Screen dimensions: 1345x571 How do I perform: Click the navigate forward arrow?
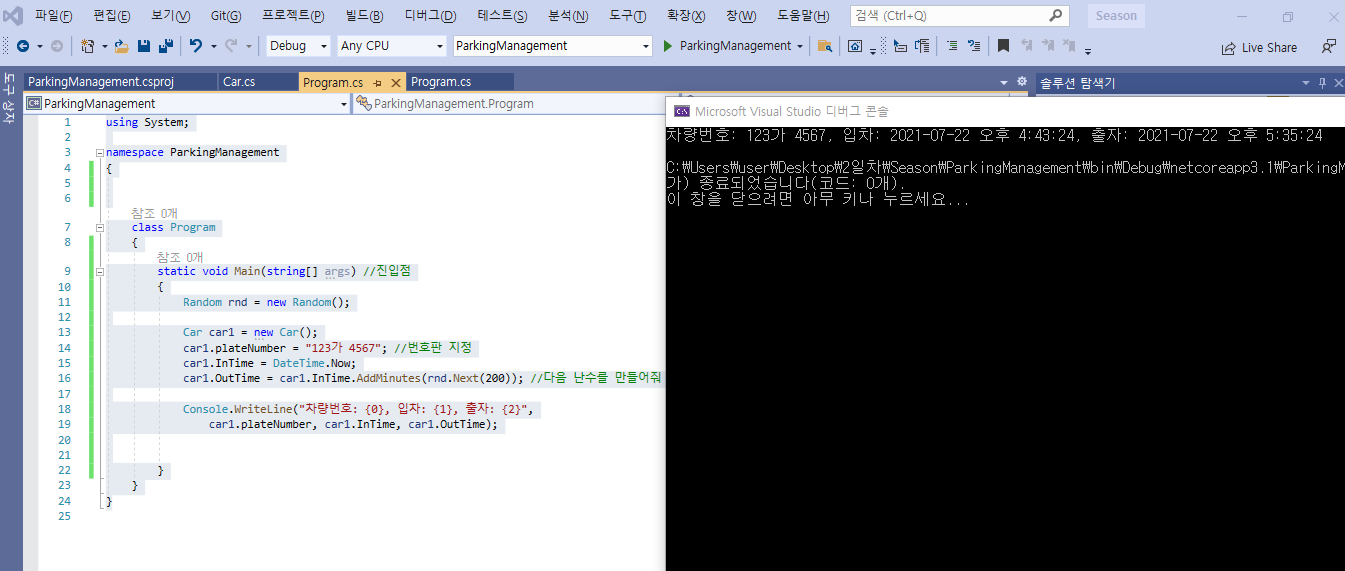point(56,46)
